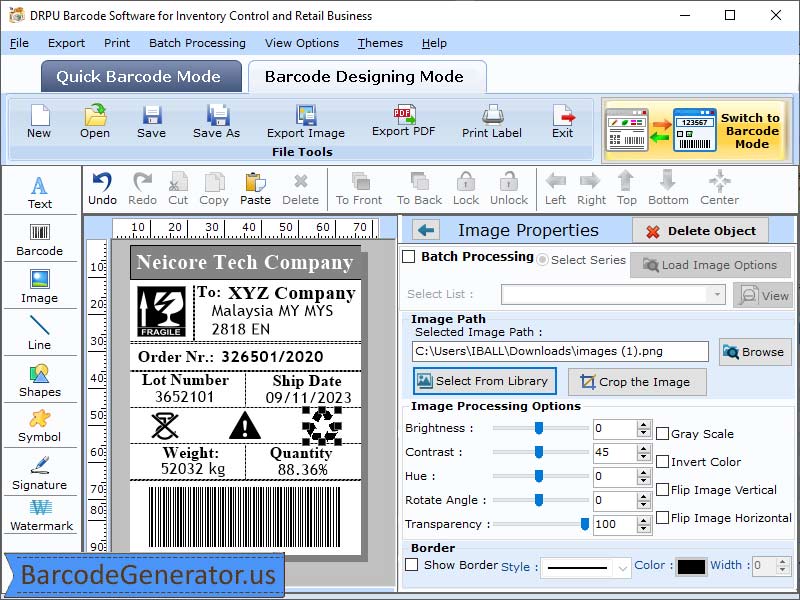Click the Cut icon
Viewport: 800px width, 600px height.
click(x=179, y=182)
